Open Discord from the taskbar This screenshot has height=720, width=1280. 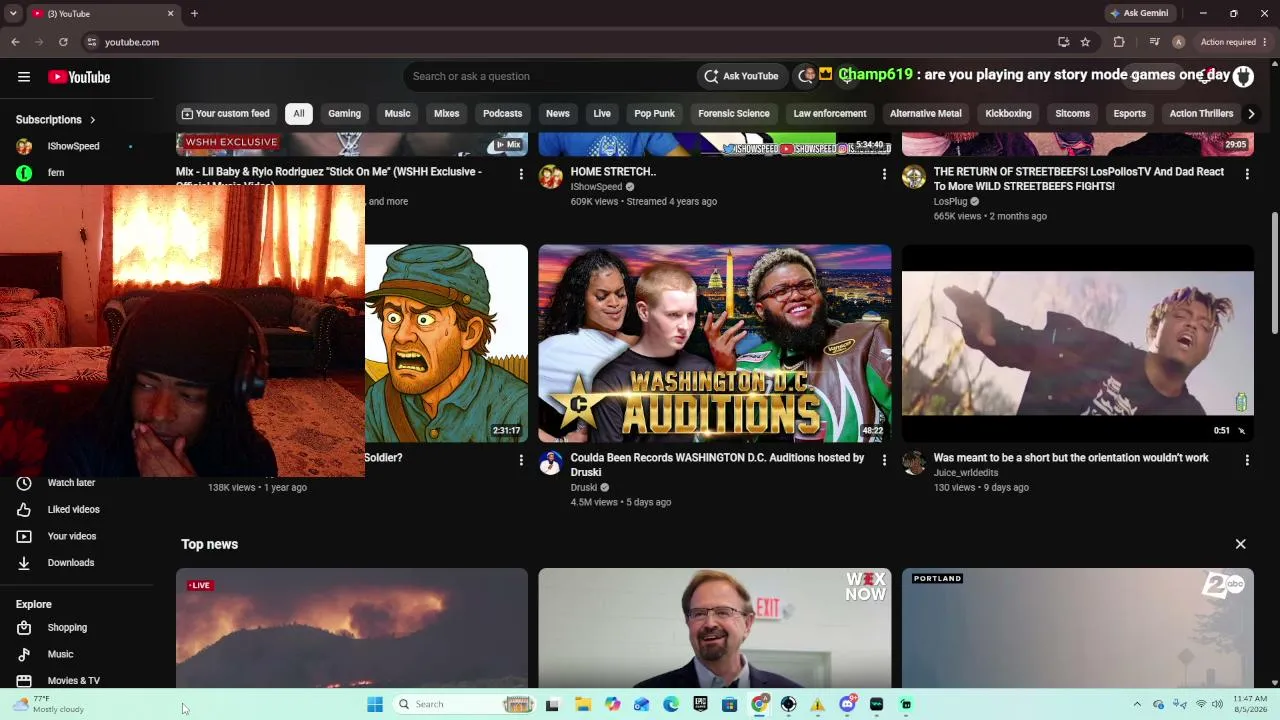pyautogui.click(x=848, y=705)
